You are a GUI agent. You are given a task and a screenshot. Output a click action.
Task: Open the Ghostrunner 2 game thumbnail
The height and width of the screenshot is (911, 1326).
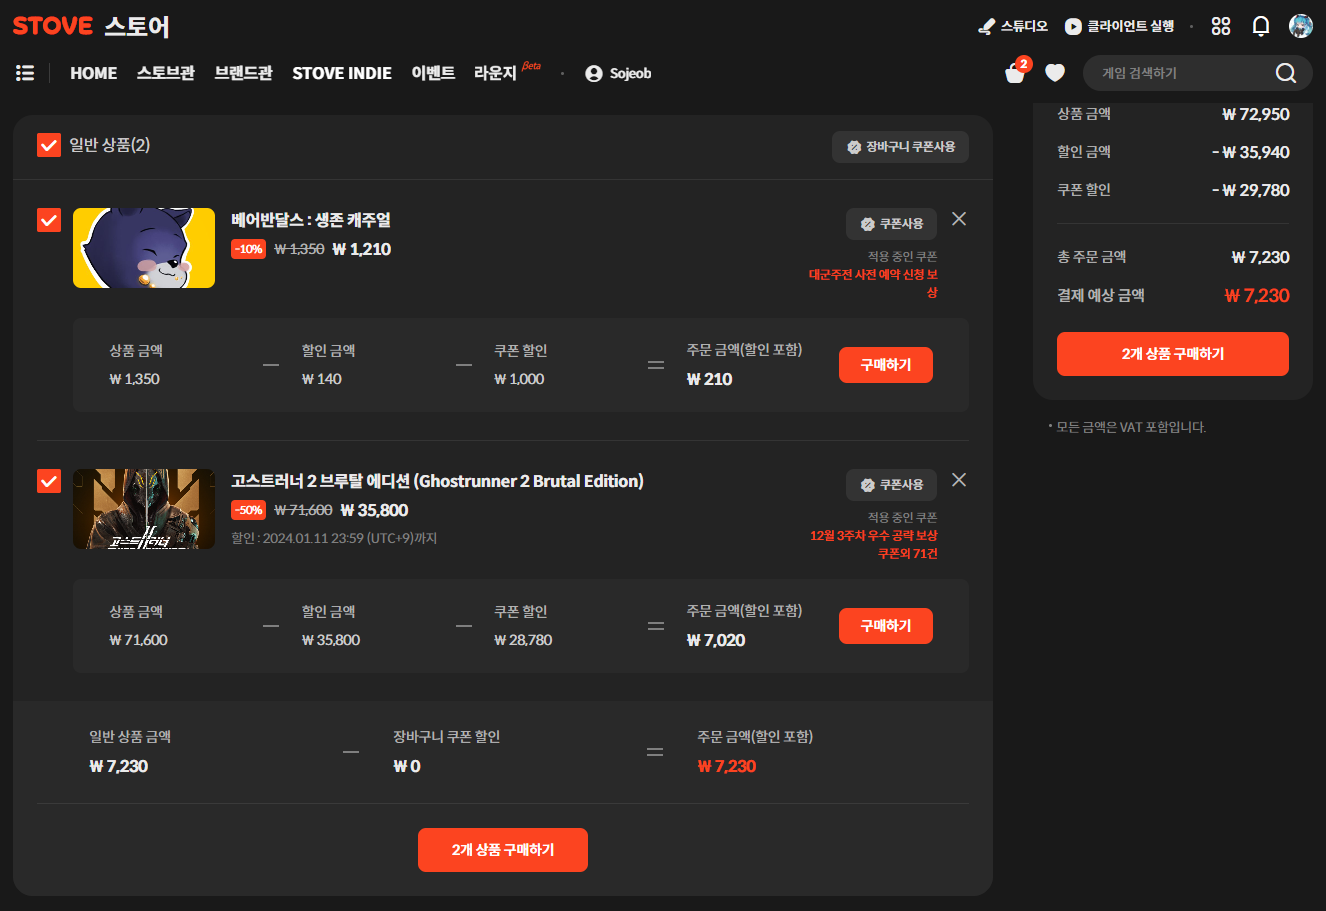pos(144,509)
